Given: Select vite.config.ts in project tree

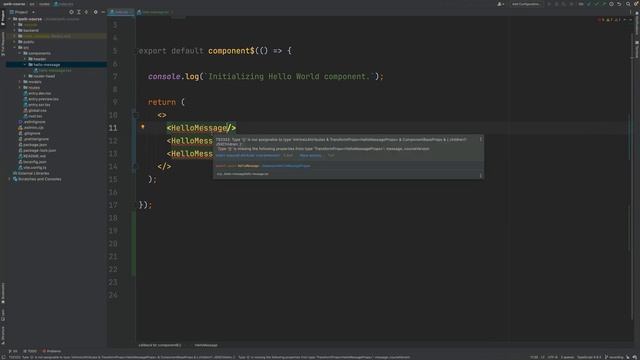Looking at the screenshot, I should pos(35,167).
